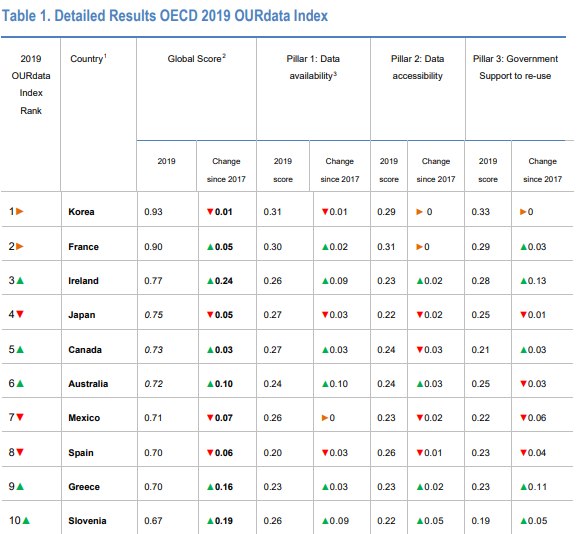
Task: Click Ireland's global change value 0.24
Action: point(224,280)
